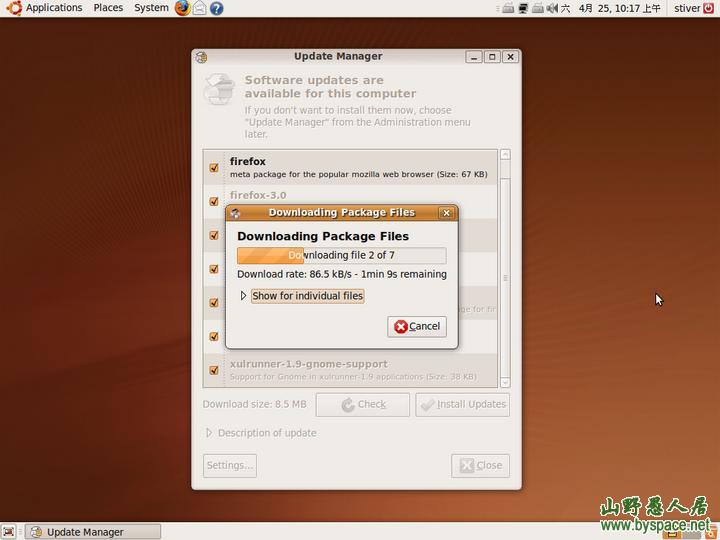Click the Downloading Package Files title icon
This screenshot has width=720, height=540.
236,213
